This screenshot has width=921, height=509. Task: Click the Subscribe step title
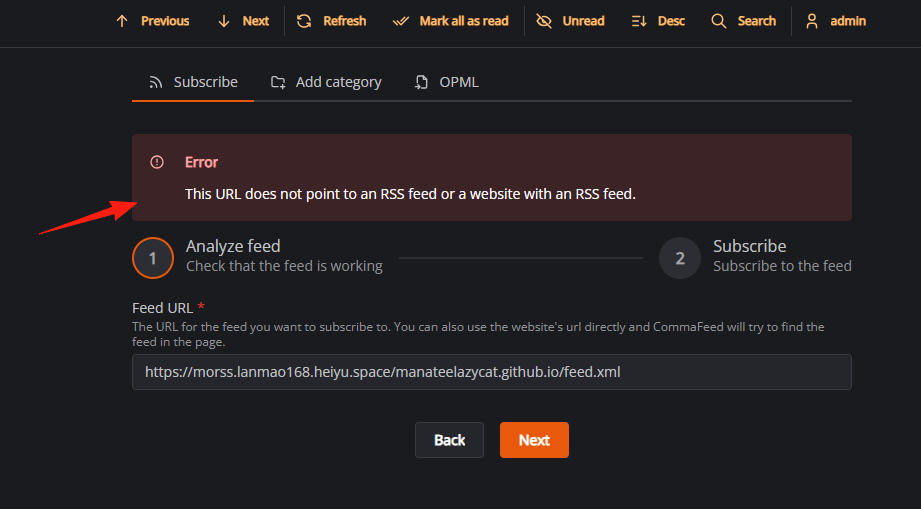749,246
